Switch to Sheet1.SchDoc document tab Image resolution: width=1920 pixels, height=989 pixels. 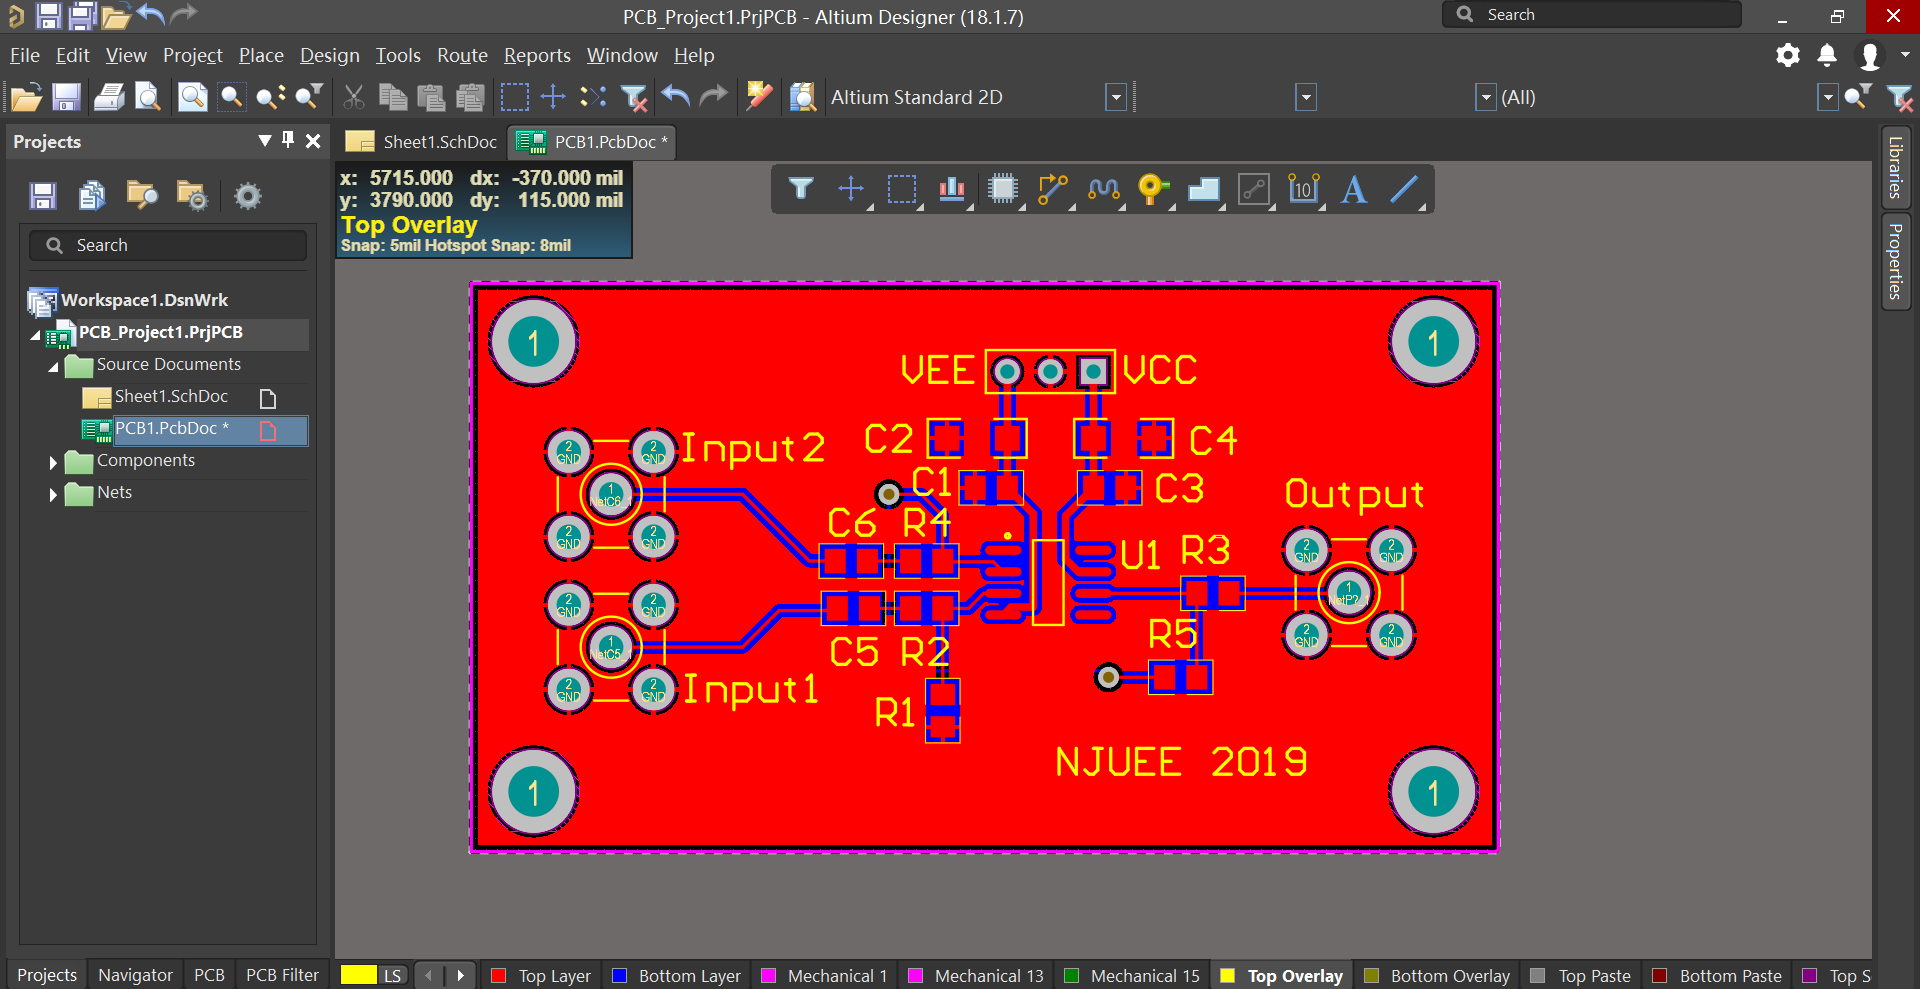pyautogui.click(x=421, y=142)
